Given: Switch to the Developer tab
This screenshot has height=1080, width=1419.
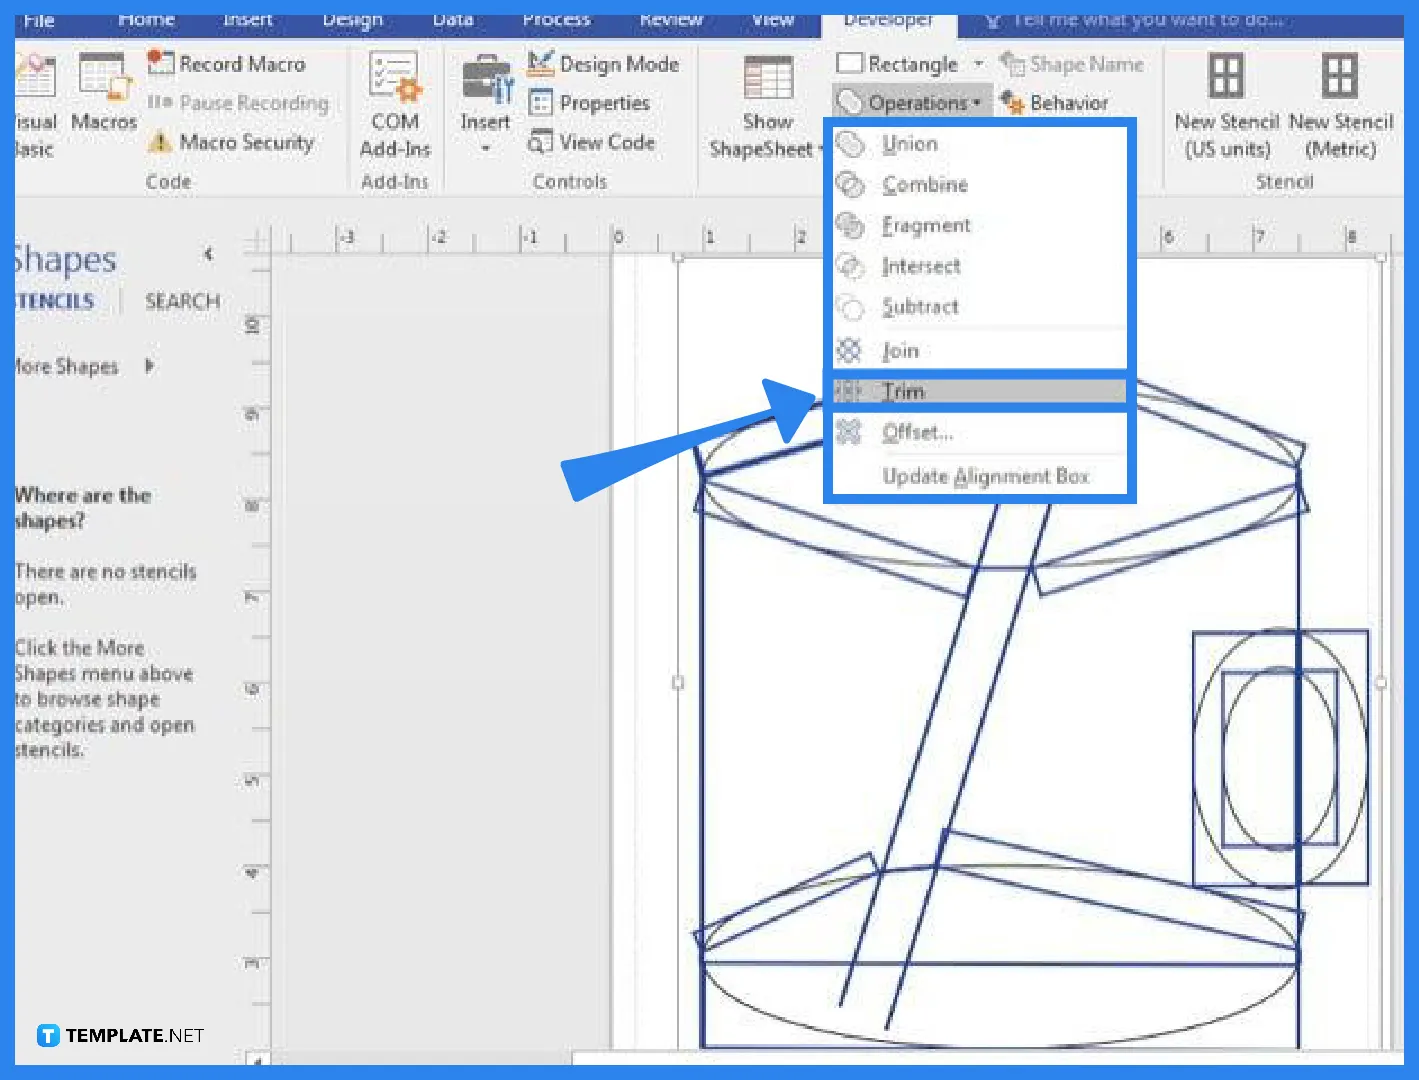Looking at the screenshot, I should 888,17.
